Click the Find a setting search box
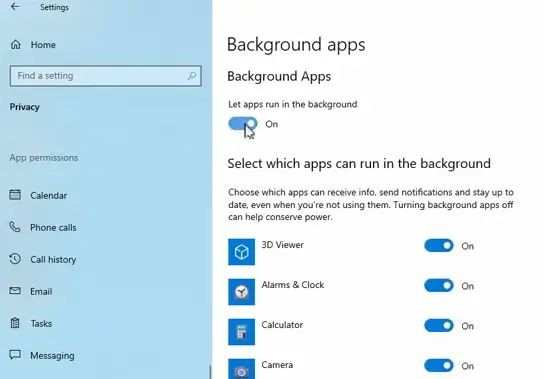Screen dimensions: 544x379 click(105, 76)
